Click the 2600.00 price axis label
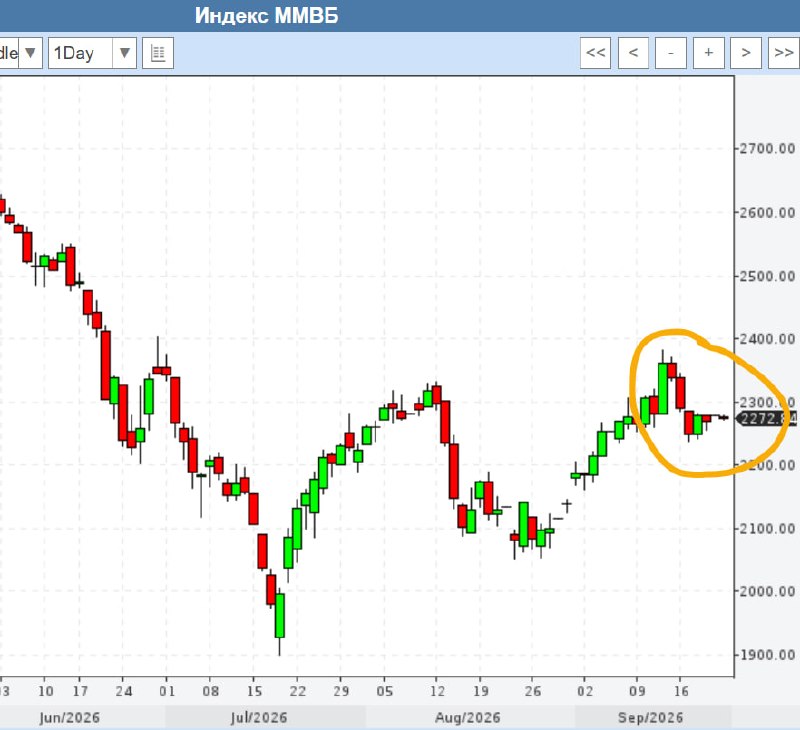The image size is (800, 730). tap(767, 212)
